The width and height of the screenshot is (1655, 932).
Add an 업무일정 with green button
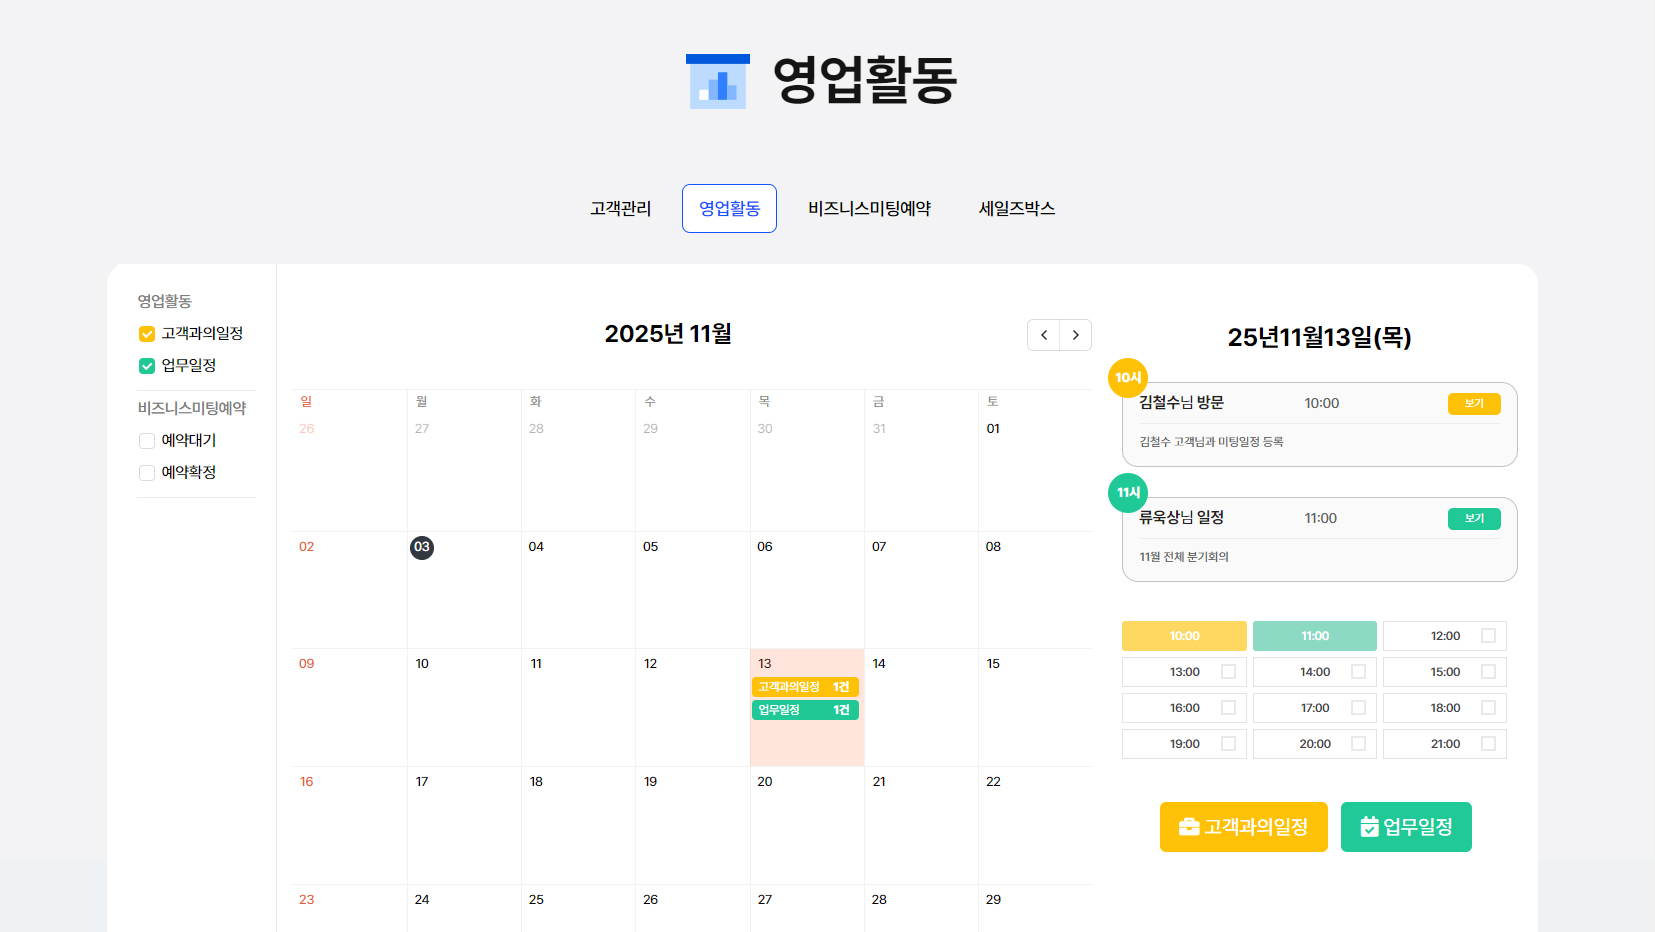(1406, 827)
